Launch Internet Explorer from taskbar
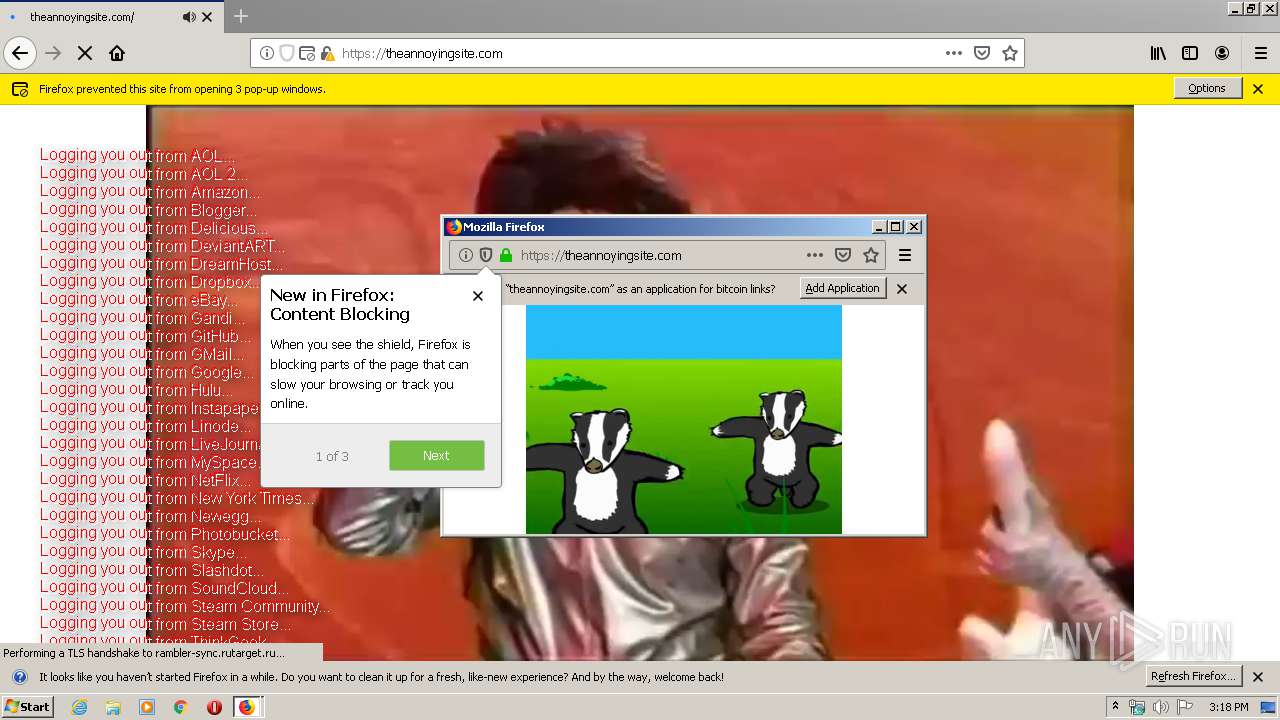 (79, 707)
